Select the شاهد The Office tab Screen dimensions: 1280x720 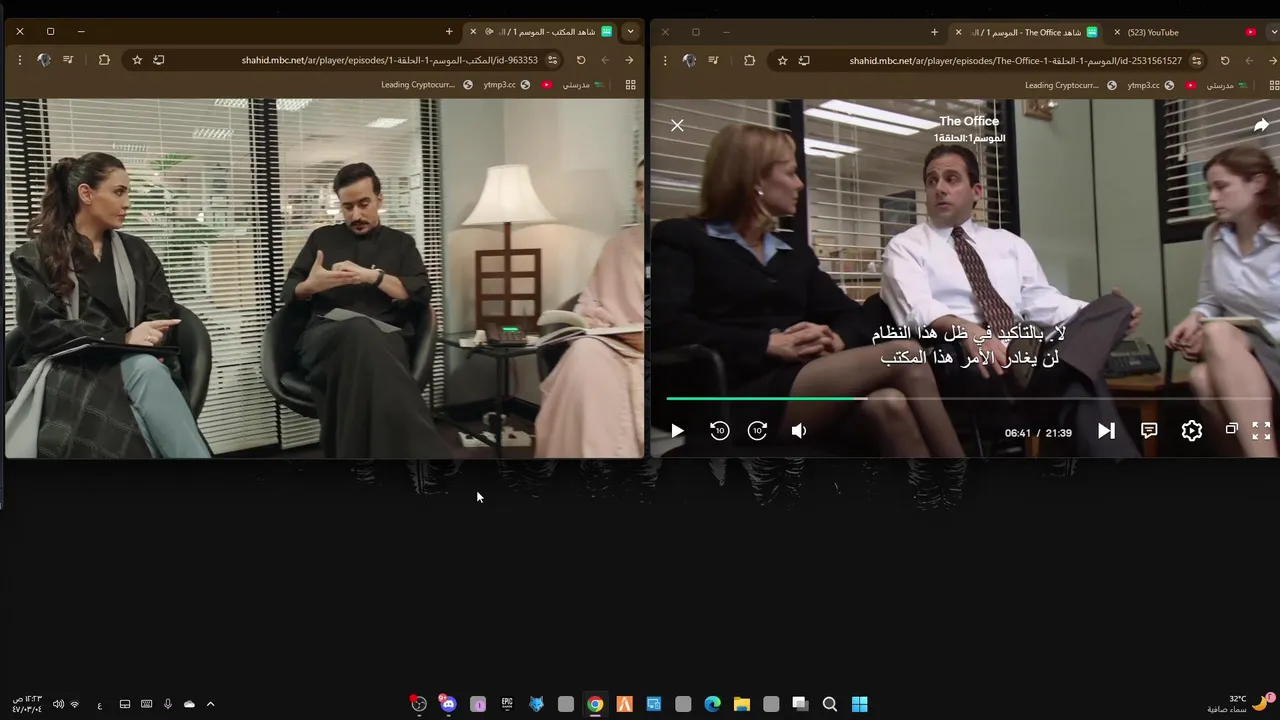(x=1028, y=32)
